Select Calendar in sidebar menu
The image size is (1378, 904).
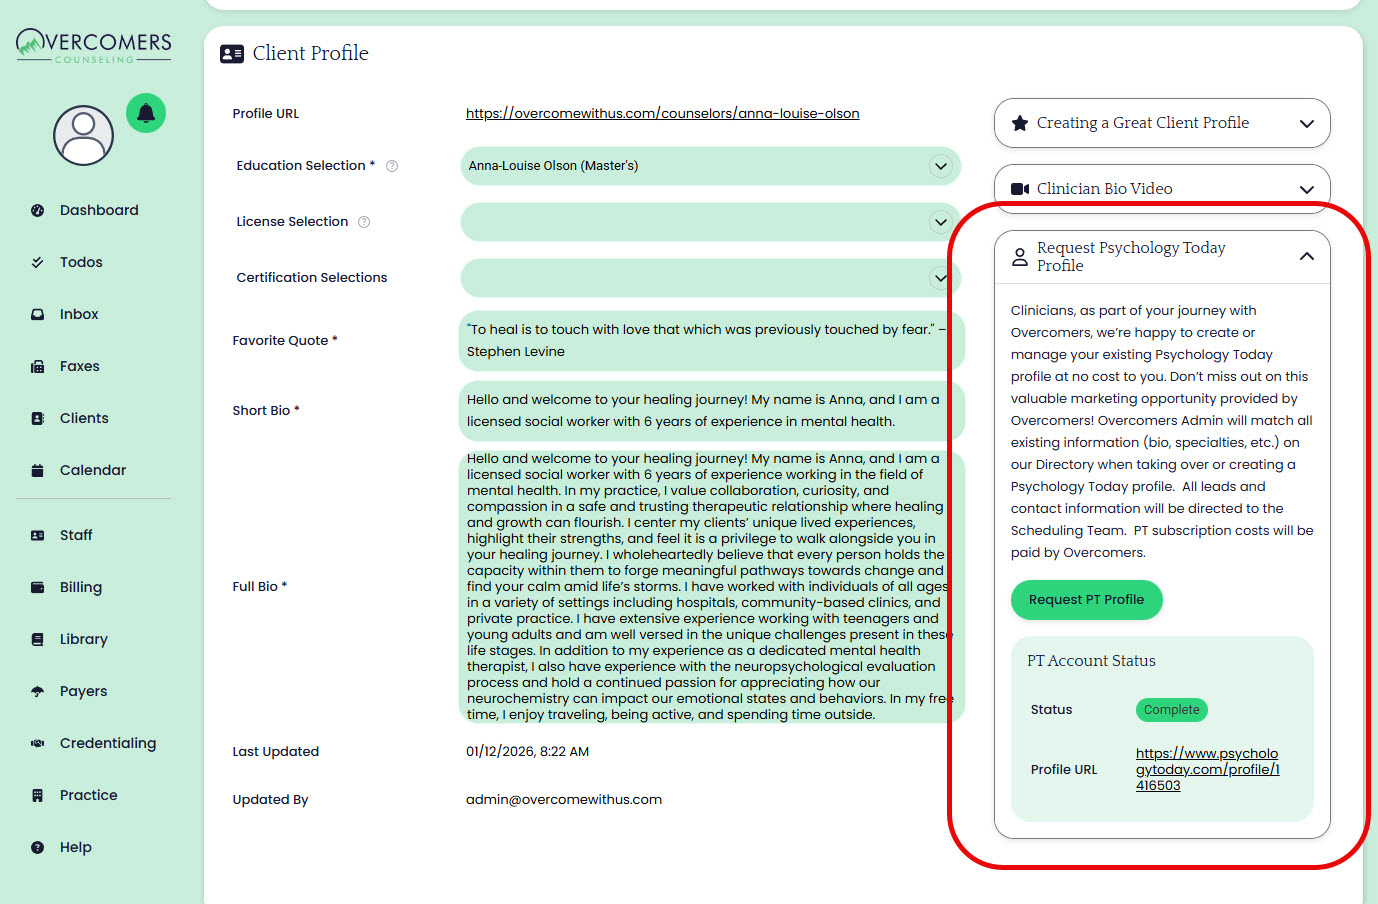point(93,470)
